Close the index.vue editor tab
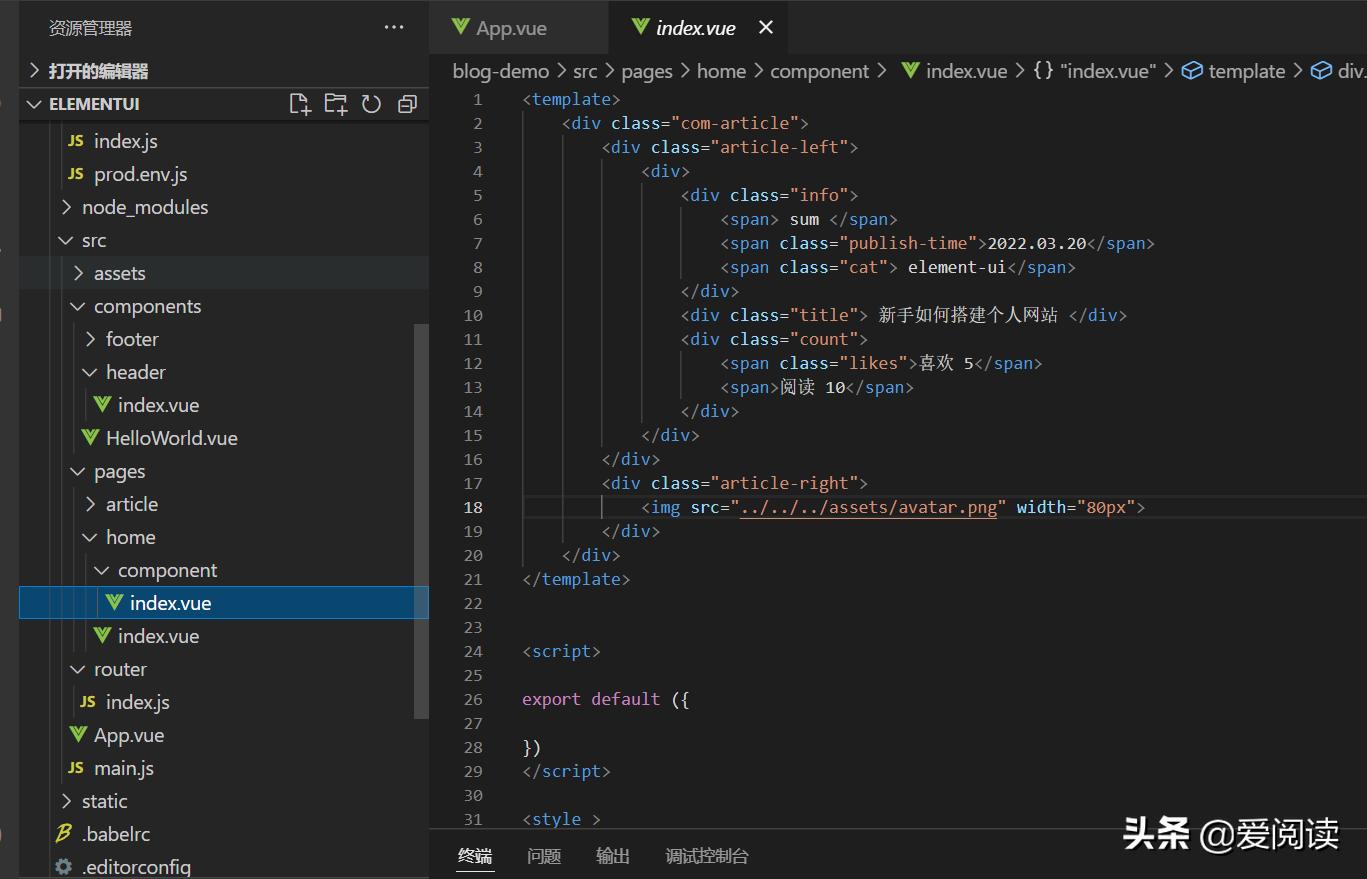 766,28
